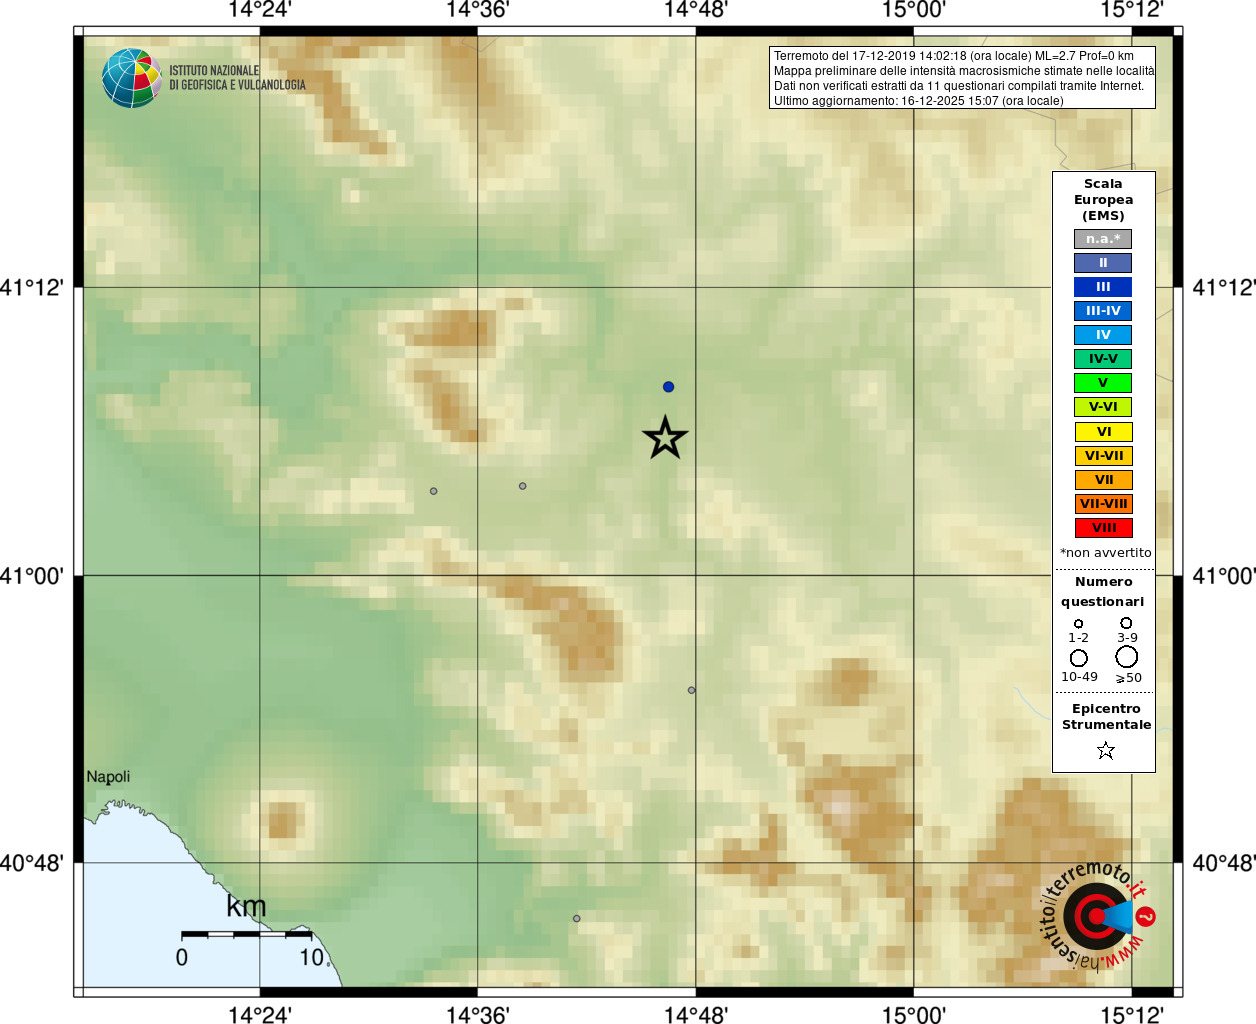Click the 3-9 questionnaires circle symbol
Image resolution: width=1256 pixels, height=1024 pixels.
coord(1126,623)
